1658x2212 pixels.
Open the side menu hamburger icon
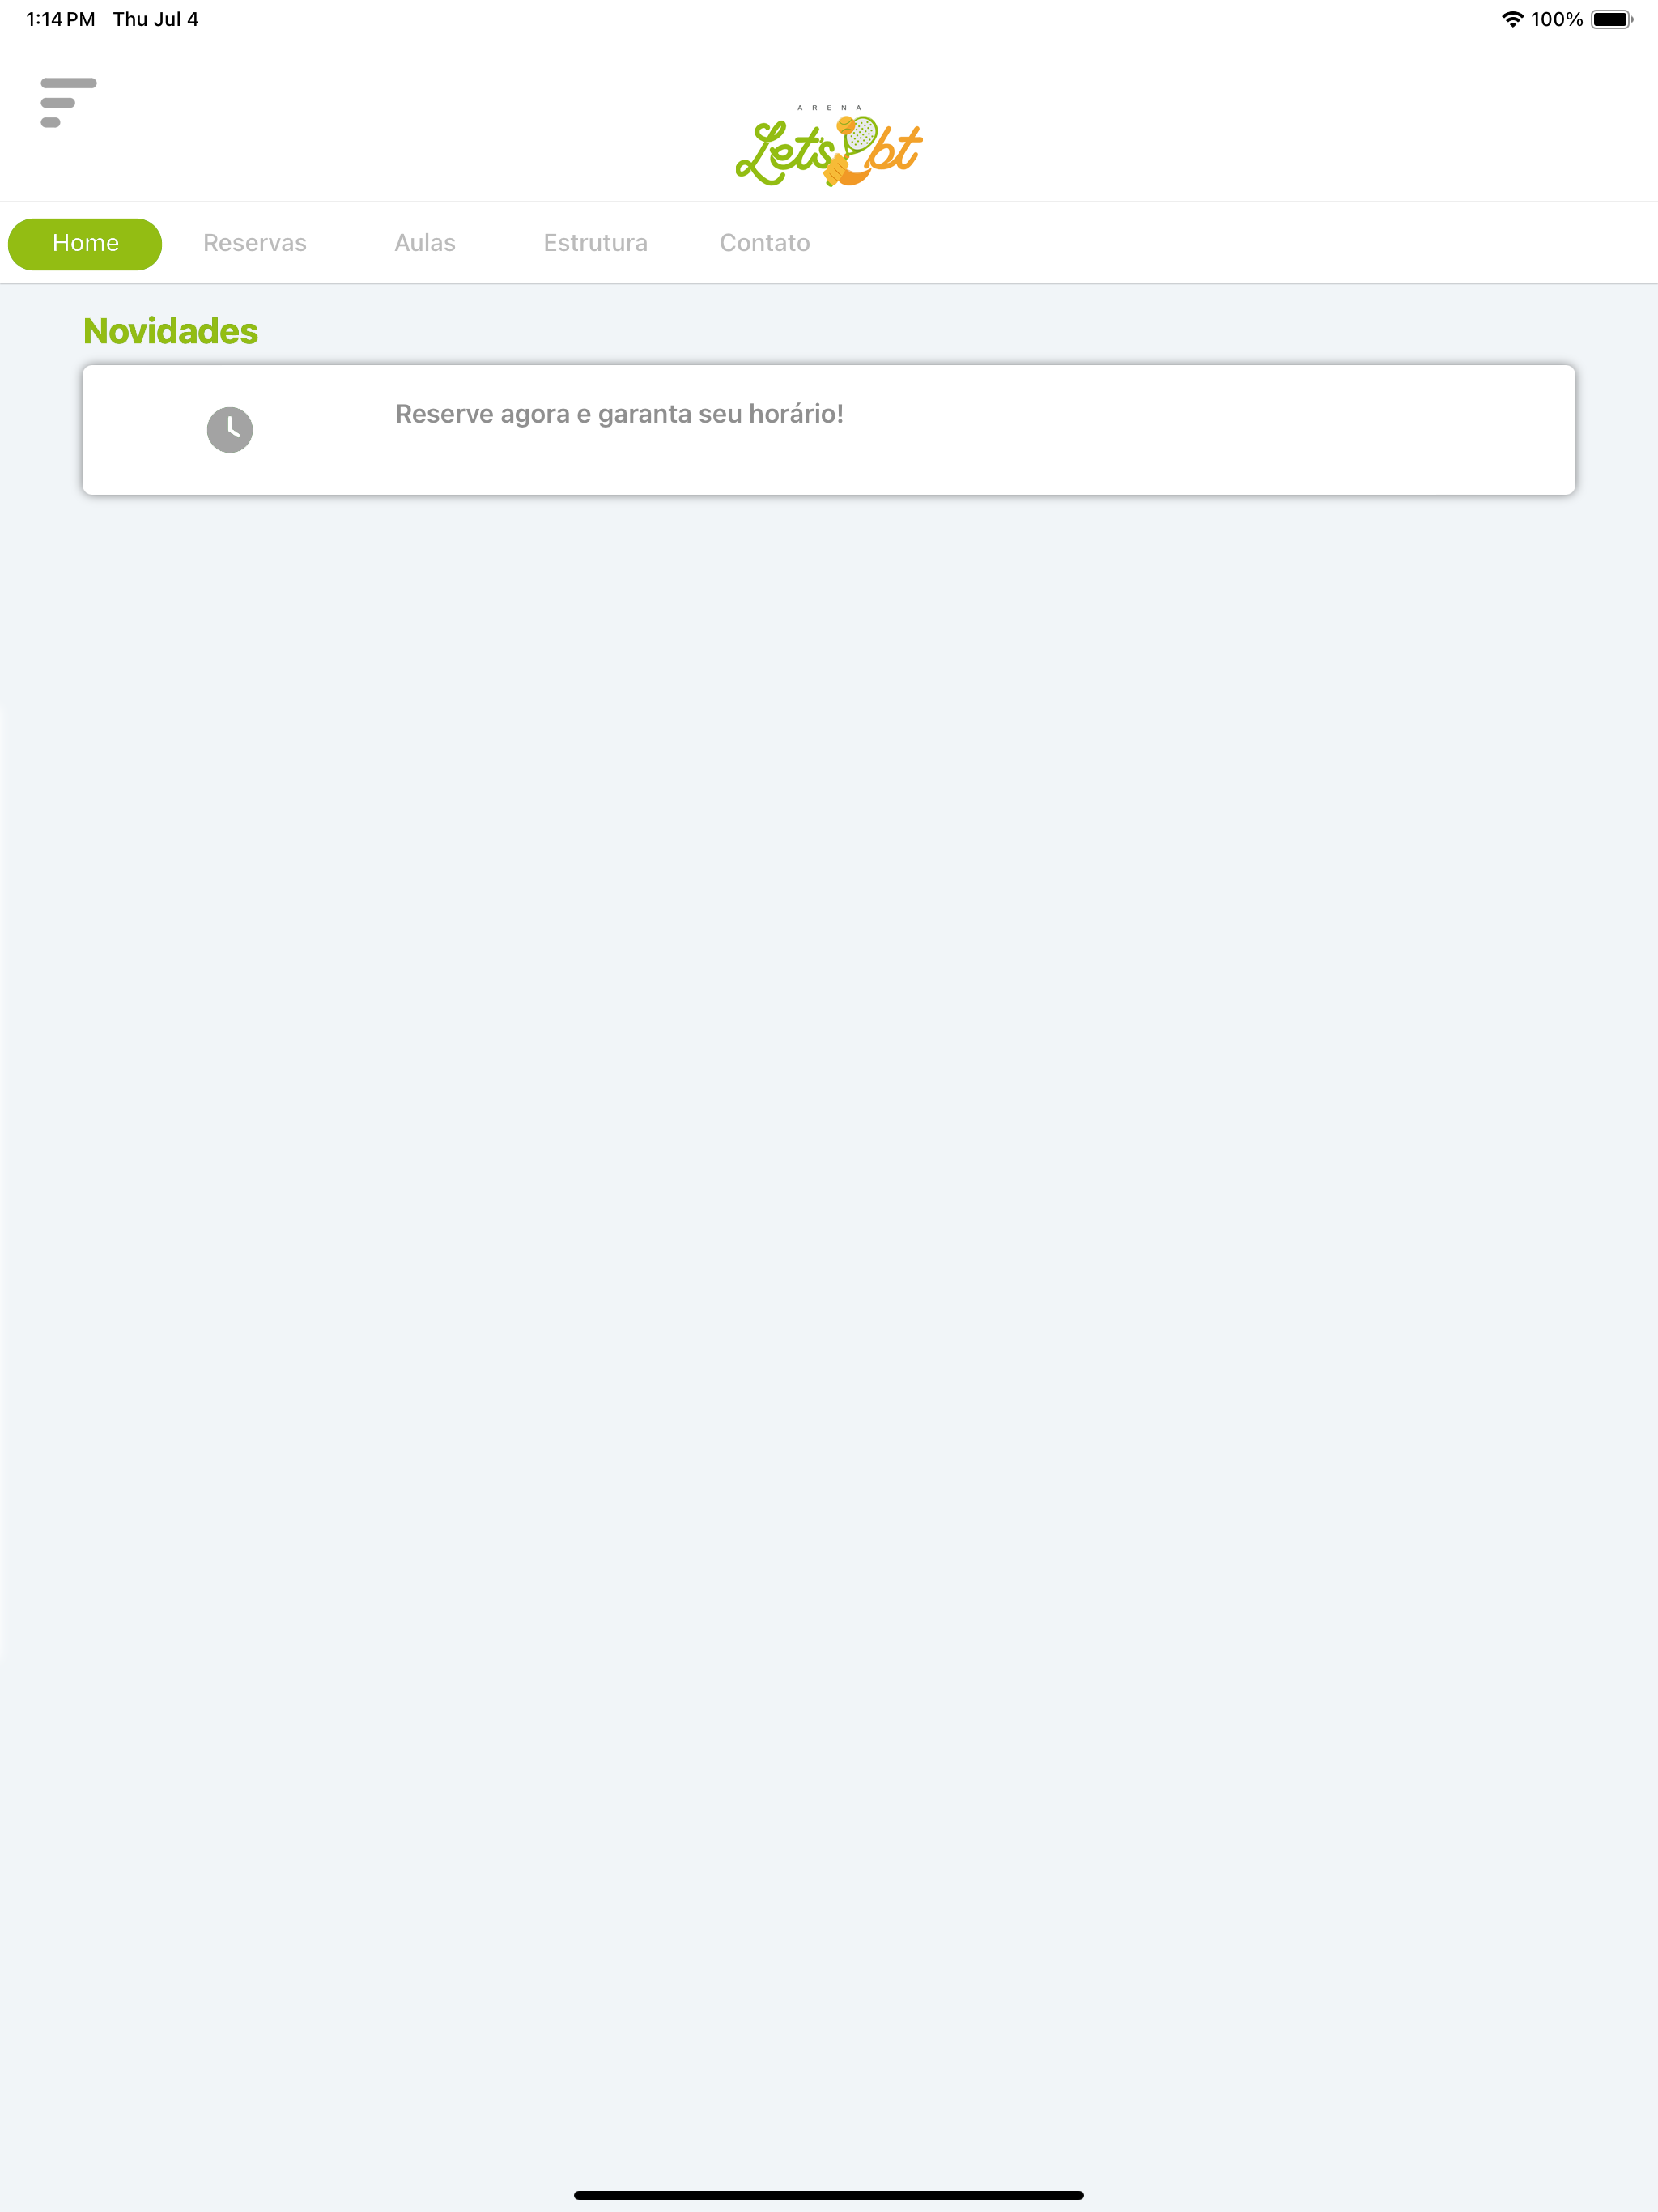pos(68,102)
